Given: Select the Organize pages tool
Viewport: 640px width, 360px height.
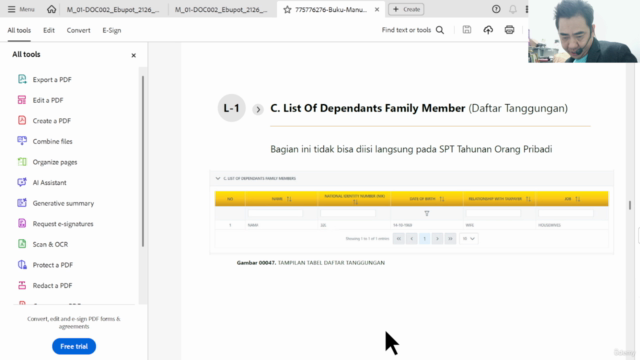Looking at the screenshot, I should coord(55,162).
